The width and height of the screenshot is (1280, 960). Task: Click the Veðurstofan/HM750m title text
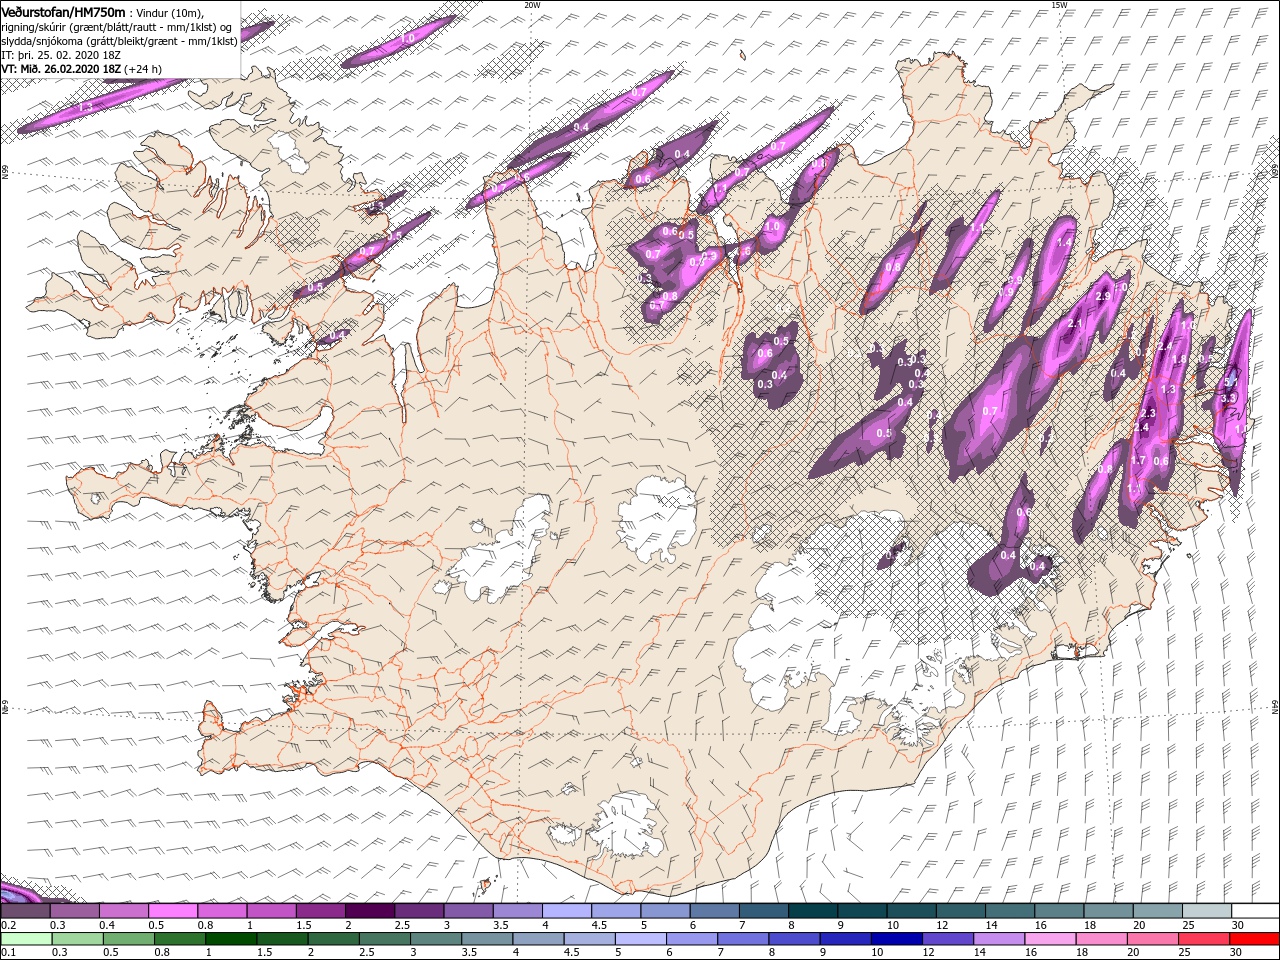pyautogui.click(x=64, y=11)
